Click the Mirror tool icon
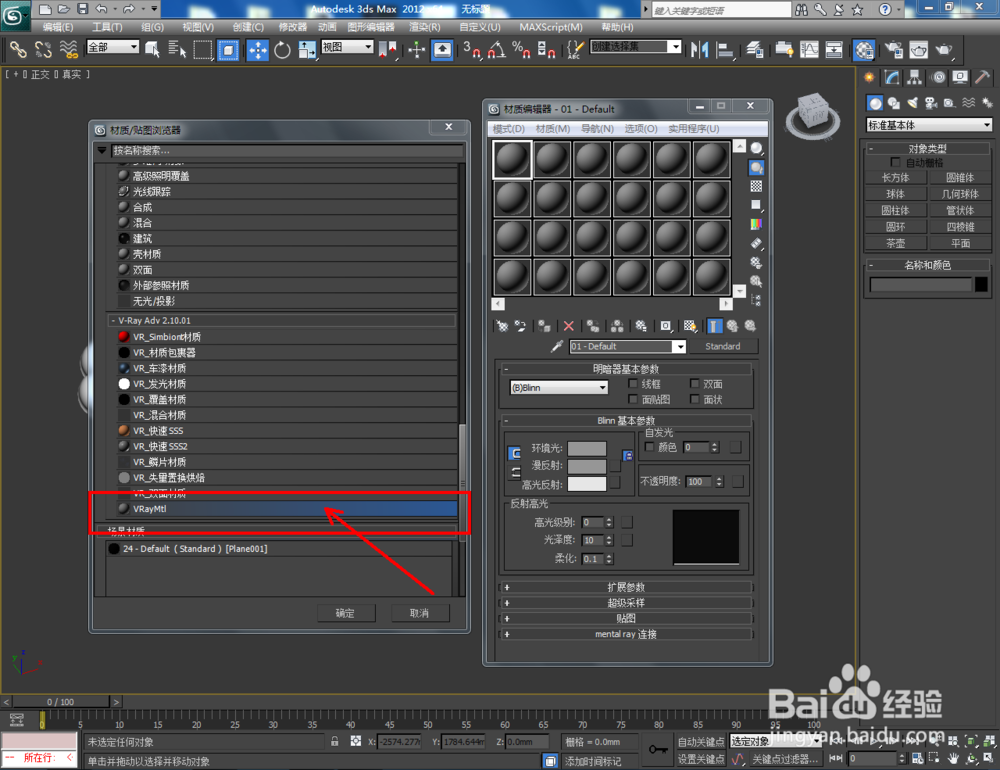Image resolution: width=1000 pixels, height=770 pixels. coord(700,50)
